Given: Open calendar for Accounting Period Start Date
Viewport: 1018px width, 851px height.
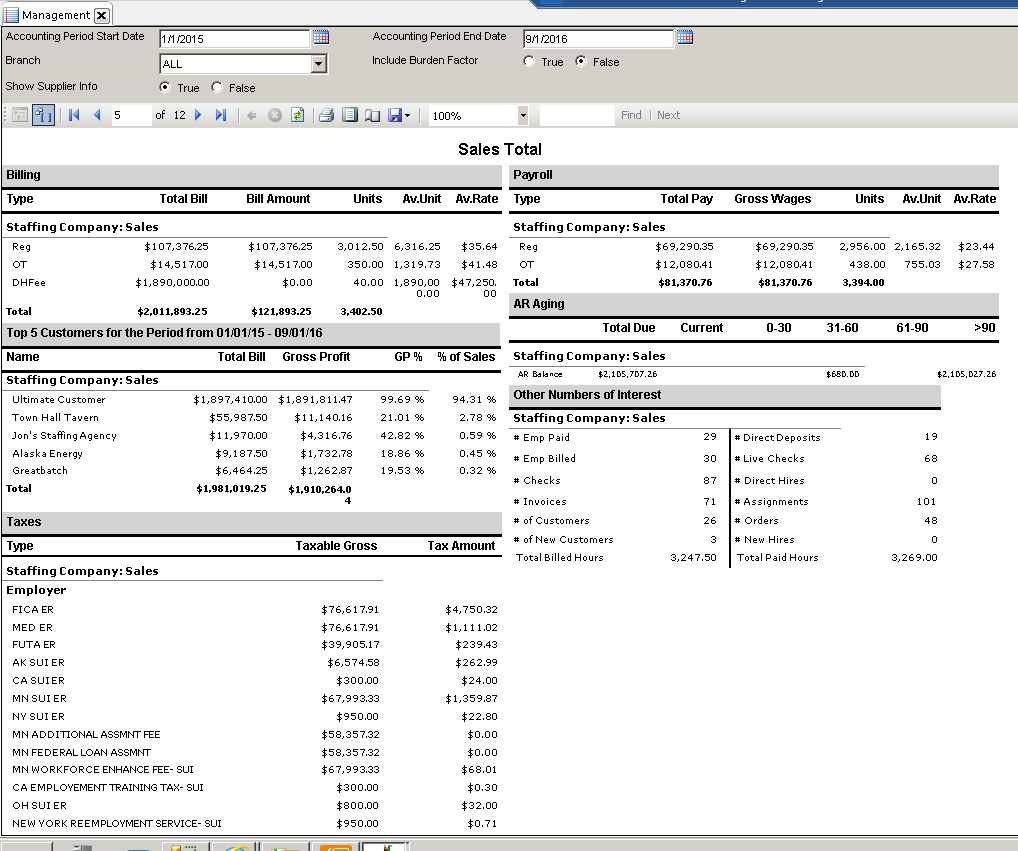Looking at the screenshot, I should pyautogui.click(x=320, y=38).
